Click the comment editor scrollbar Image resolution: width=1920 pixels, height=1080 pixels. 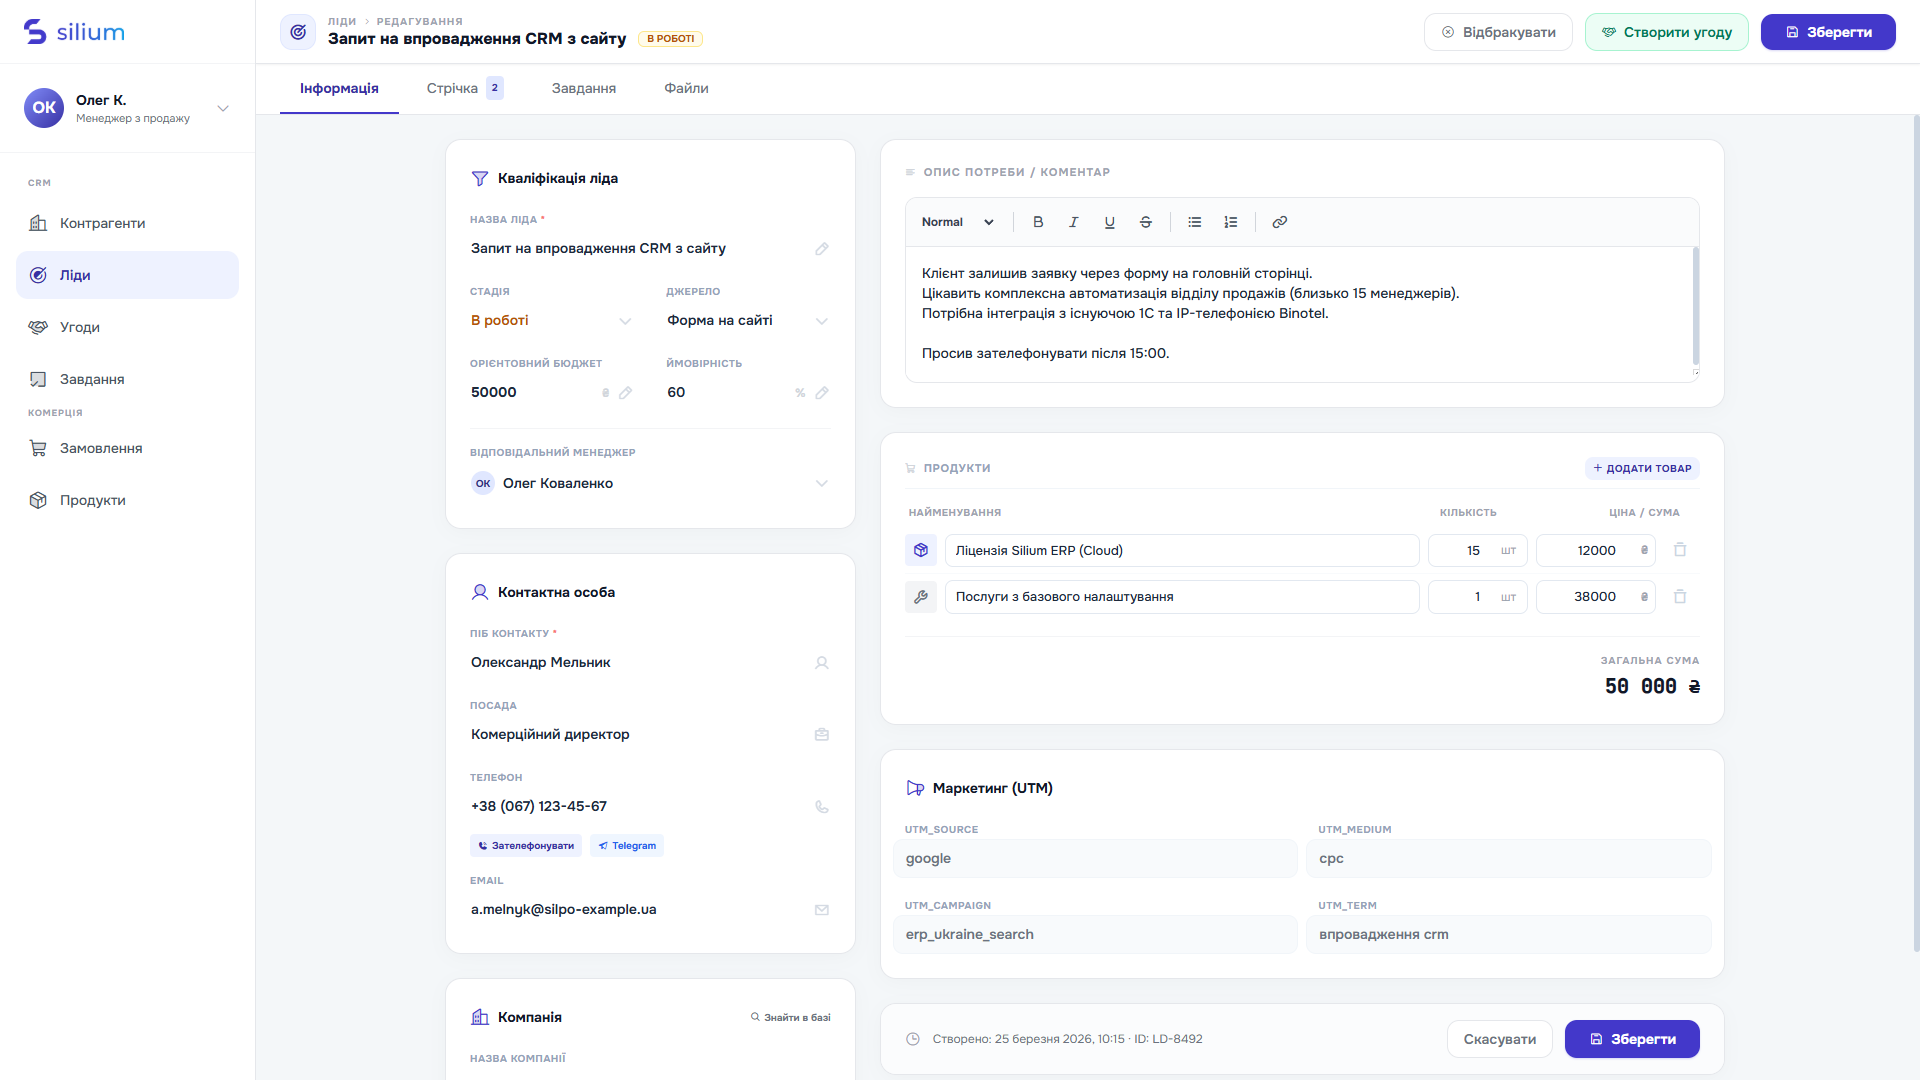click(x=1696, y=306)
